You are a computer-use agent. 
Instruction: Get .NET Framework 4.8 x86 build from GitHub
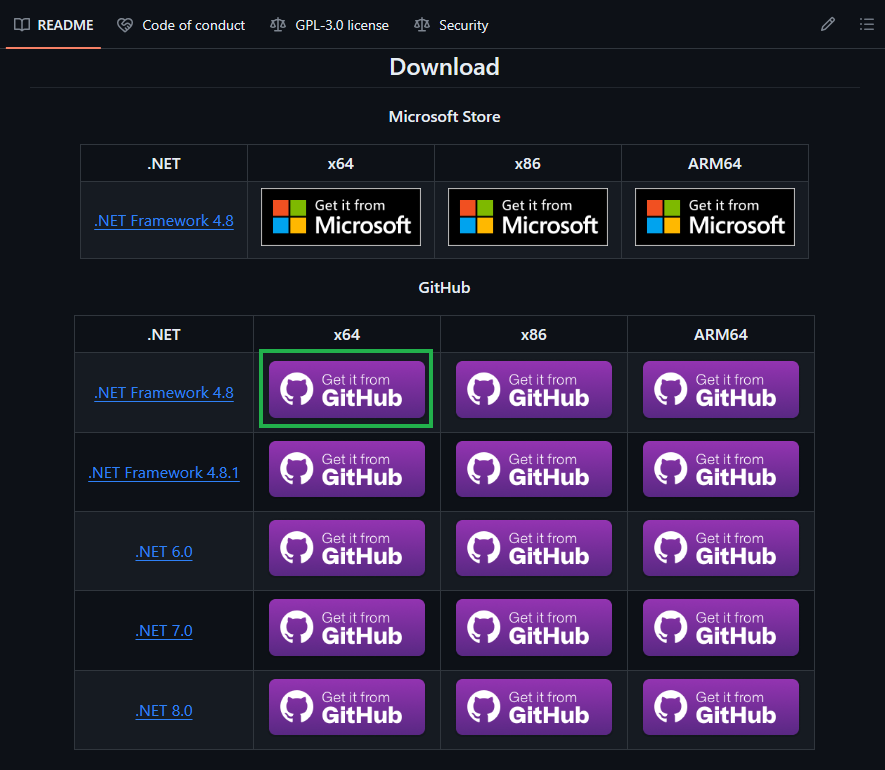(533, 390)
